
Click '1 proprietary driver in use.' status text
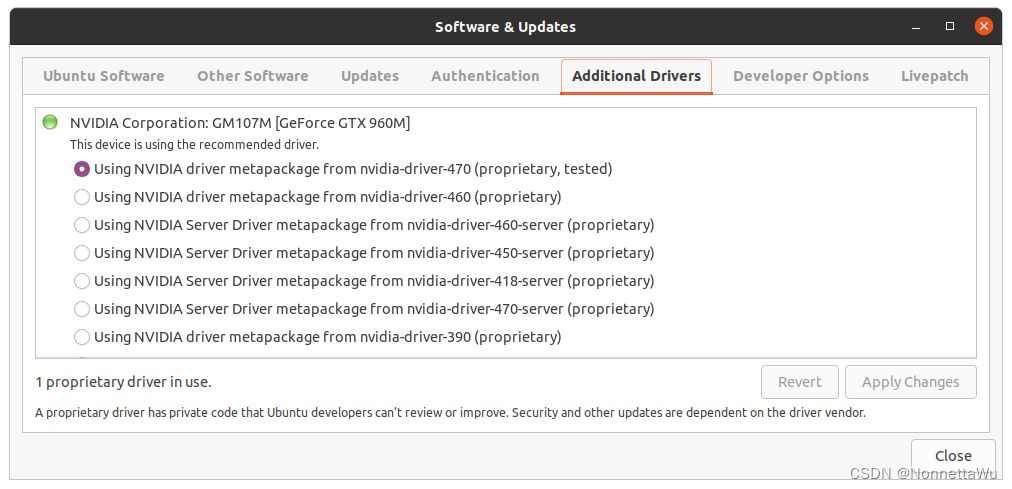pyautogui.click(x=123, y=382)
